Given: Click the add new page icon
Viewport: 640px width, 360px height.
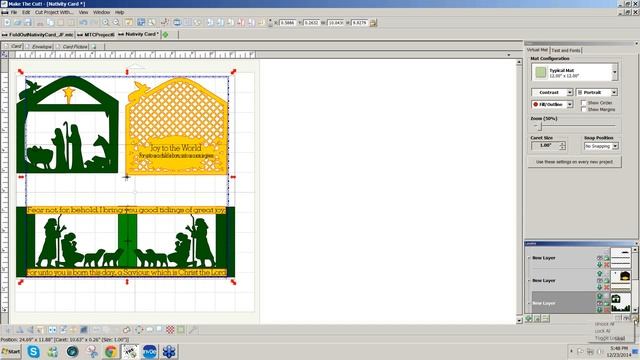Looking at the screenshot, I should [94, 47].
